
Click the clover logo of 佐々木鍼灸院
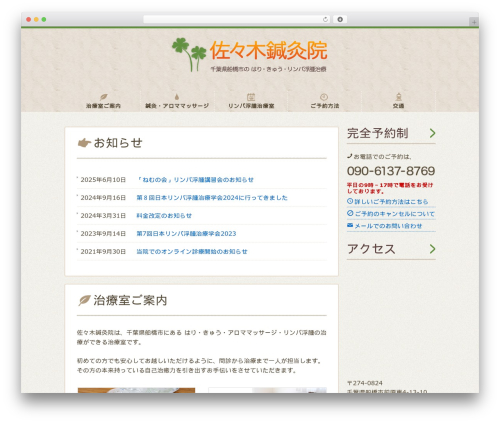click(x=189, y=54)
